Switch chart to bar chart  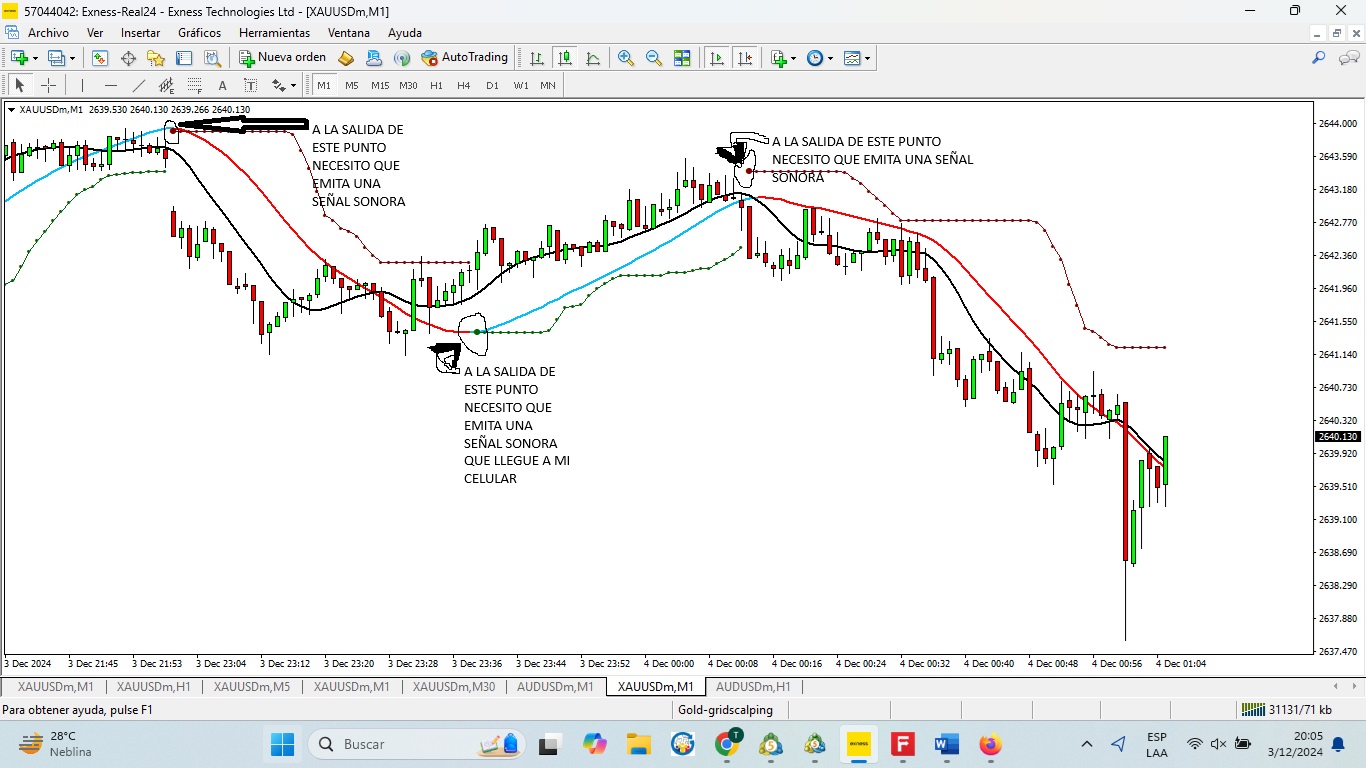pos(537,58)
